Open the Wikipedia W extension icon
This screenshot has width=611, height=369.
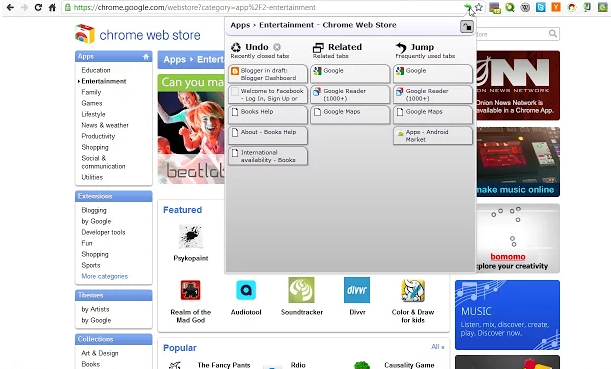525,7
